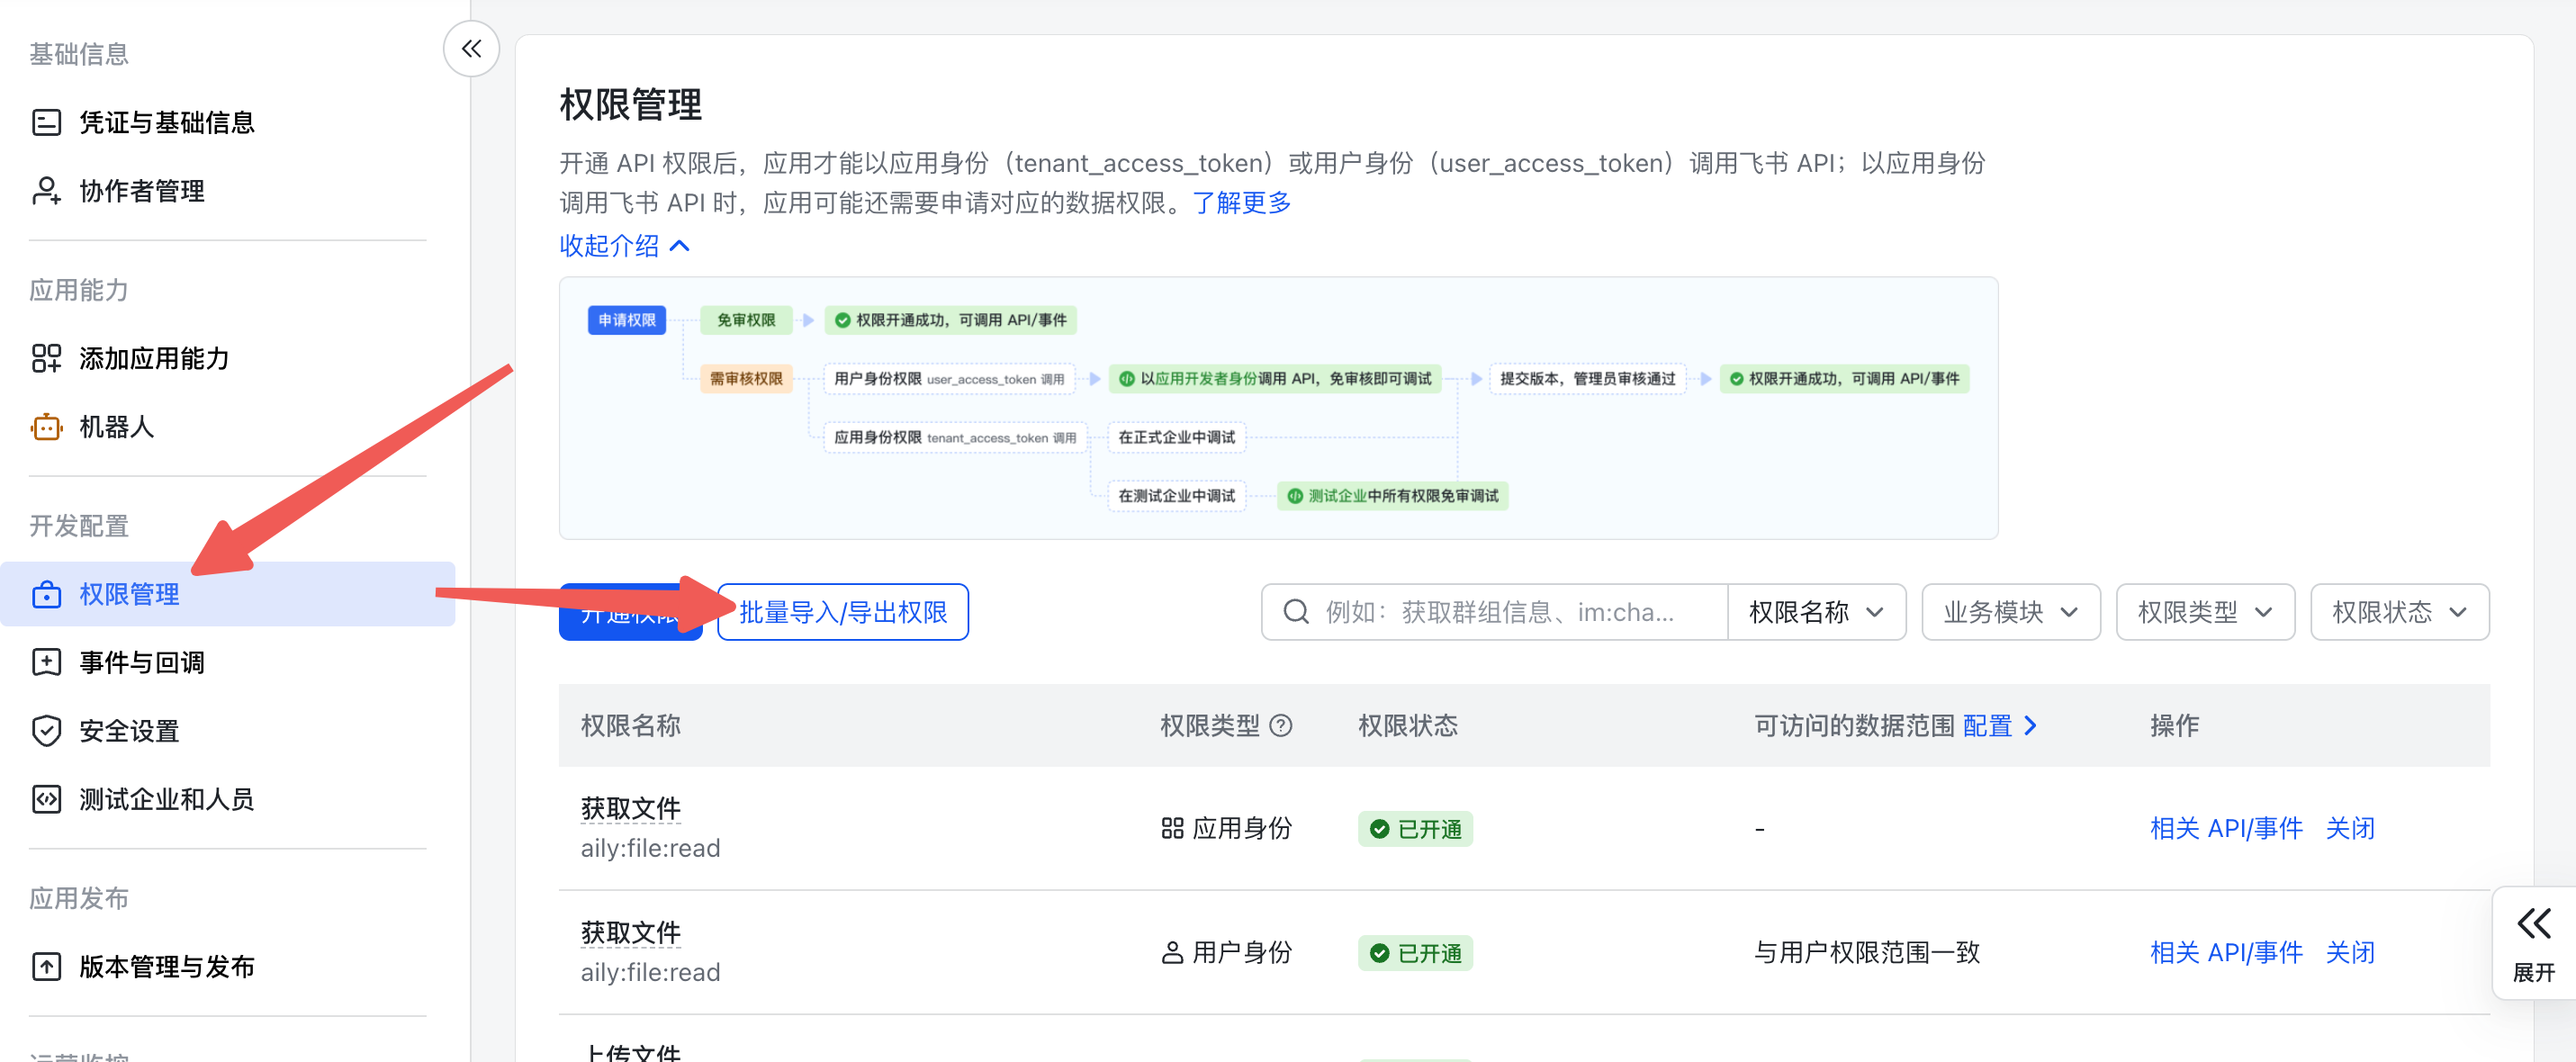Click the 协作者管理 person icon
The image size is (2576, 1062).
pyautogui.click(x=46, y=191)
